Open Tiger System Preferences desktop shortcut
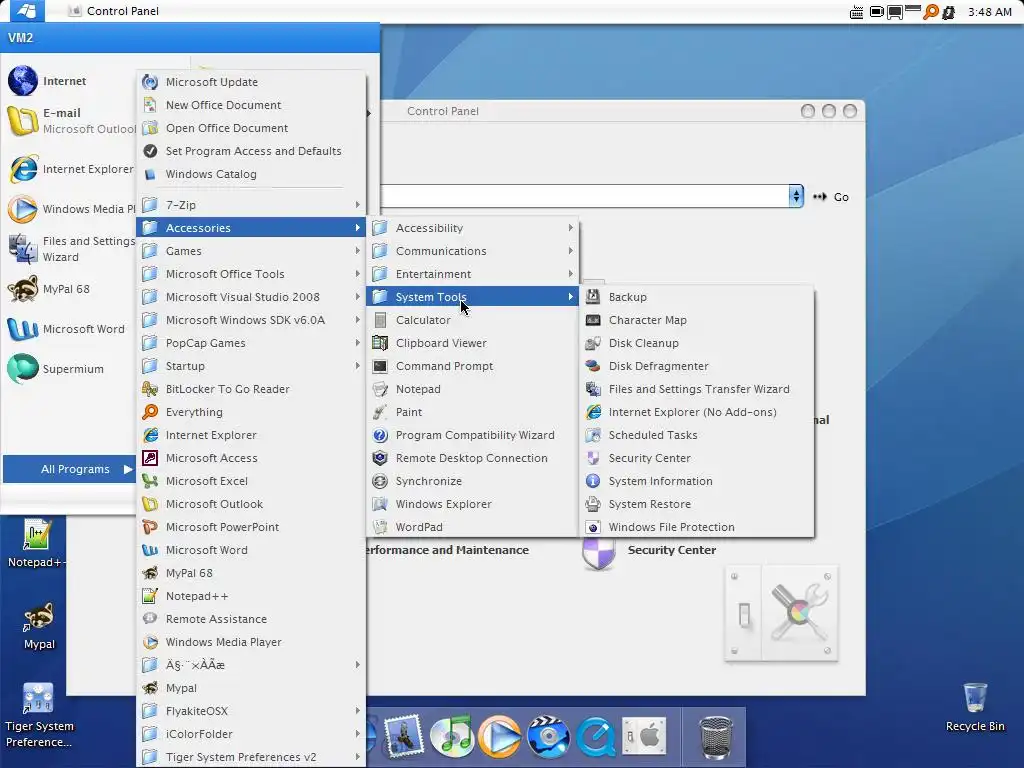 pyautogui.click(x=39, y=715)
